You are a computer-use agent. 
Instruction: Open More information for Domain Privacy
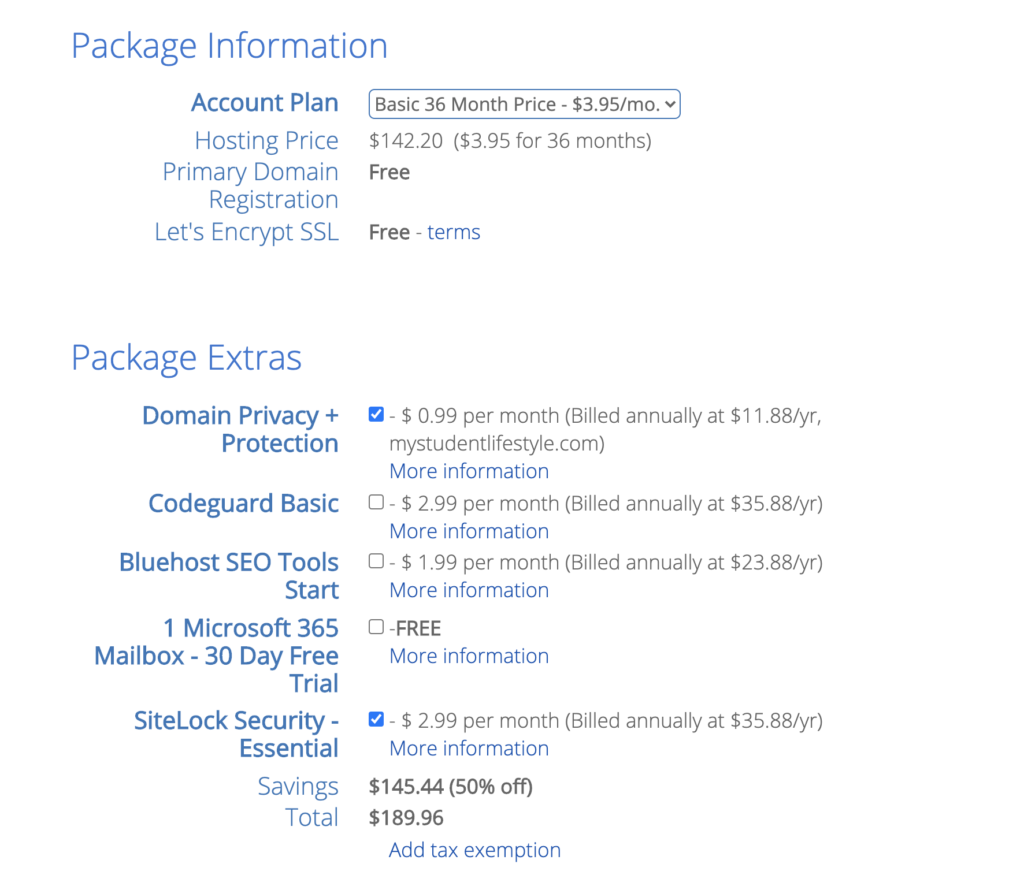pyautogui.click(x=469, y=471)
